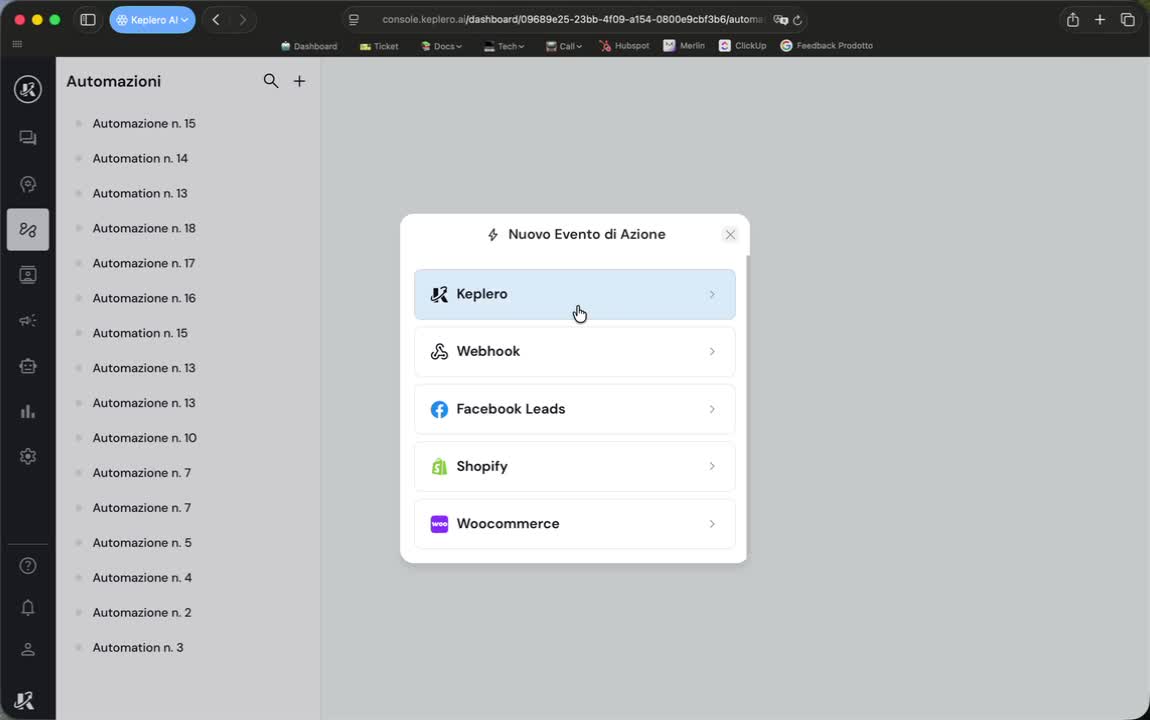This screenshot has width=1150, height=720.
Task: Close the Nuovo Evento di Azione dialog
Action: (x=730, y=235)
